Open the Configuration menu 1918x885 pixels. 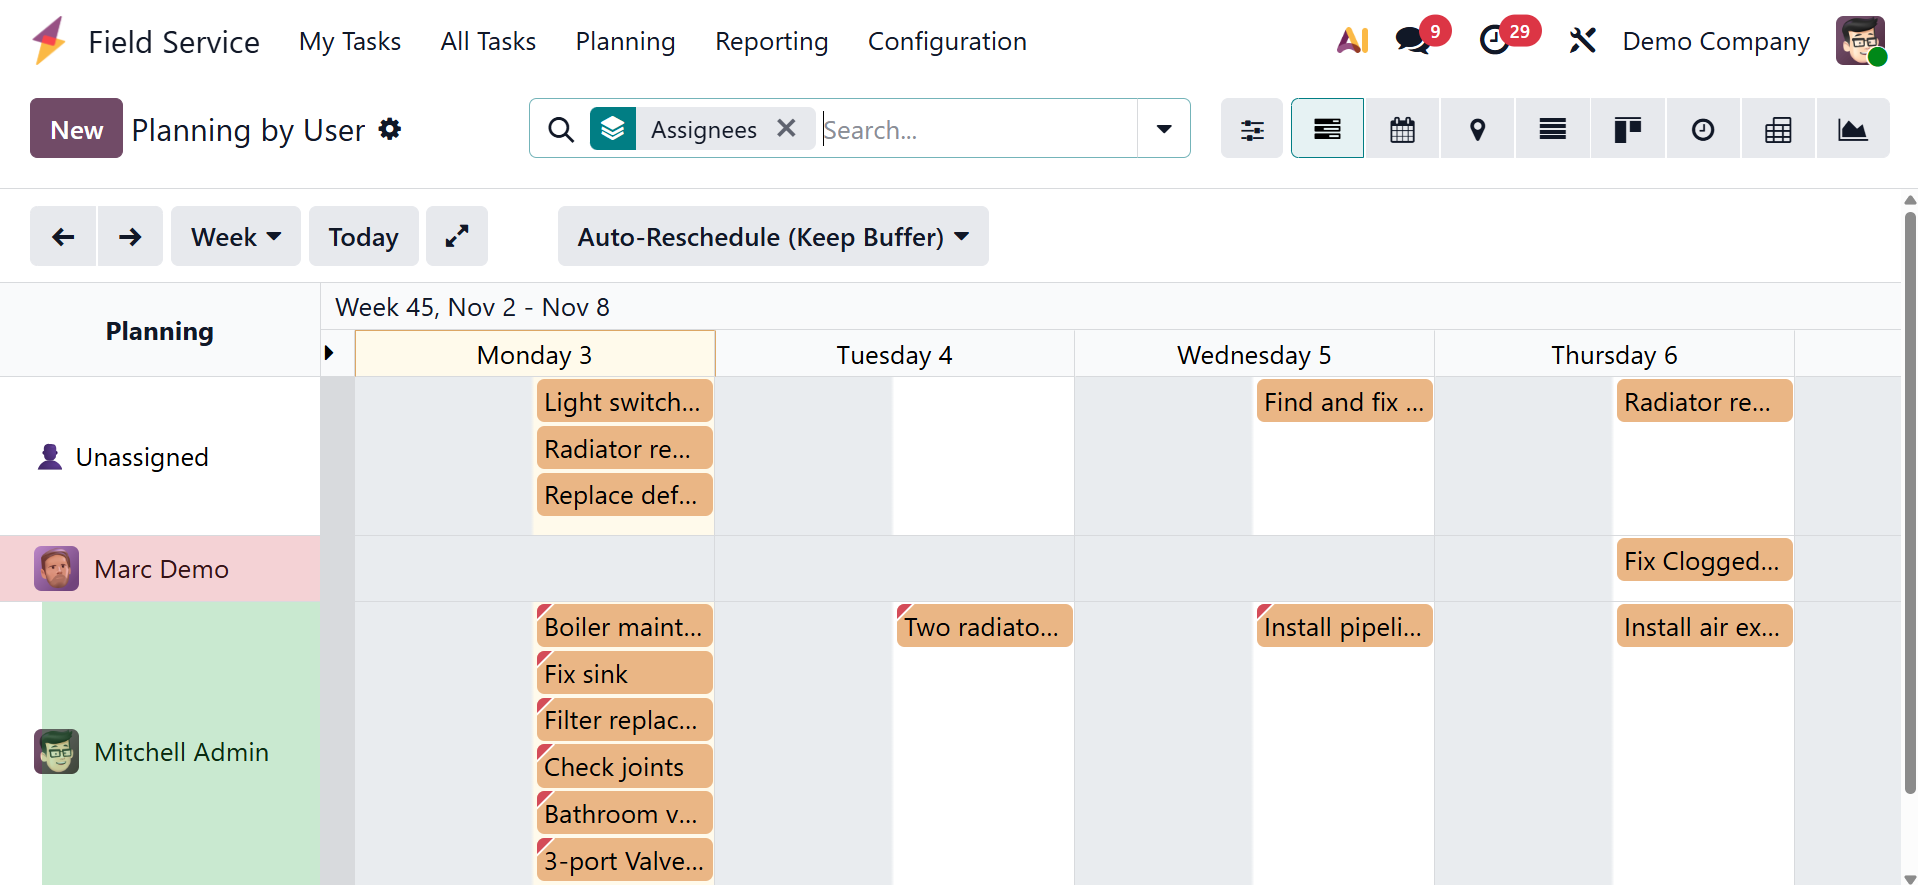pyautogui.click(x=946, y=41)
